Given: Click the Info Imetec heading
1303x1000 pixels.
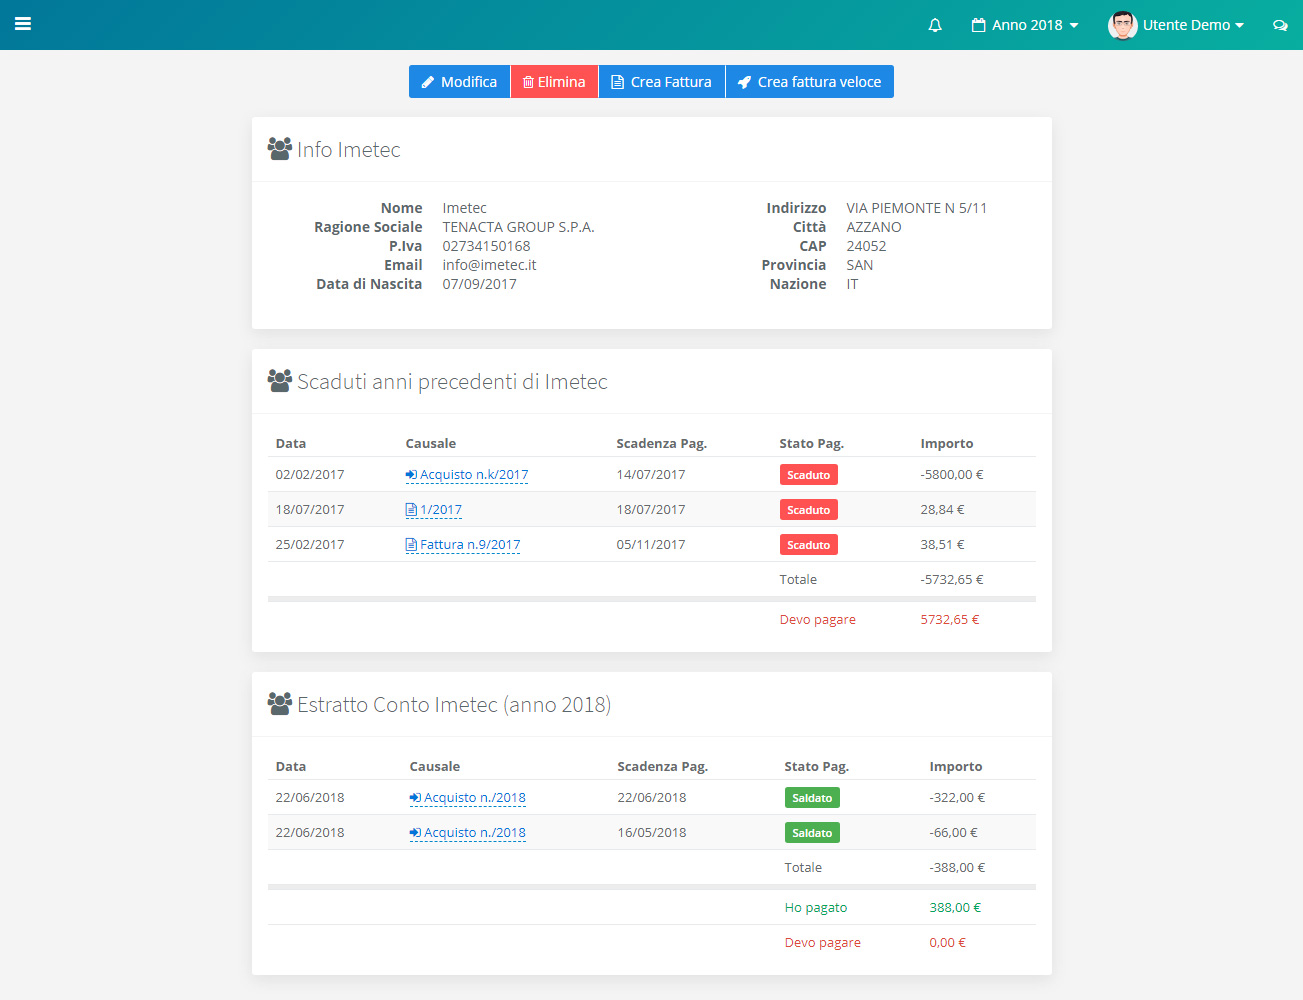Looking at the screenshot, I should pos(348,150).
